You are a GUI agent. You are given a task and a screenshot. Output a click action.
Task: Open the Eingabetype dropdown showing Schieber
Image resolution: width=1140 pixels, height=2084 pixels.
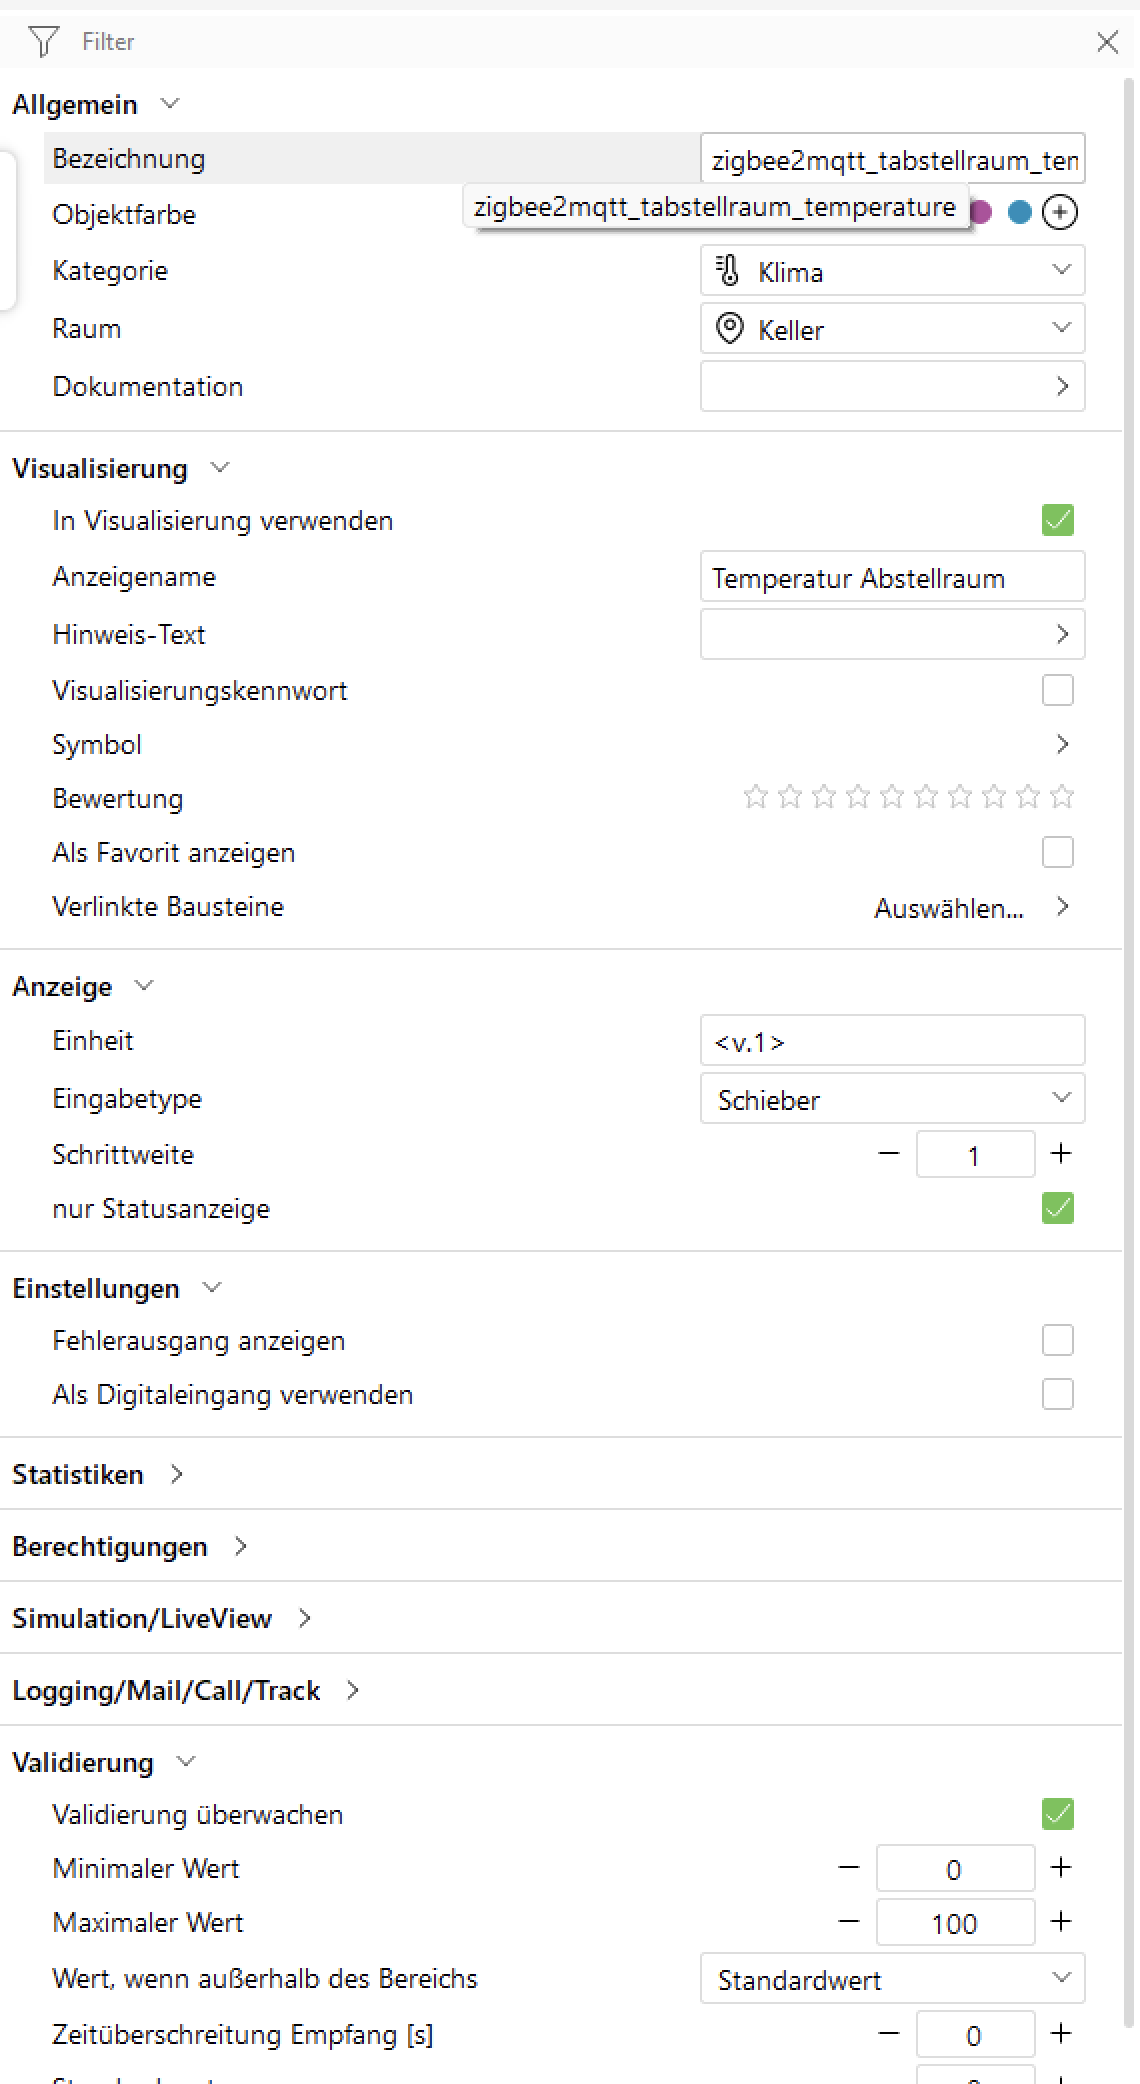(x=1062, y=1098)
